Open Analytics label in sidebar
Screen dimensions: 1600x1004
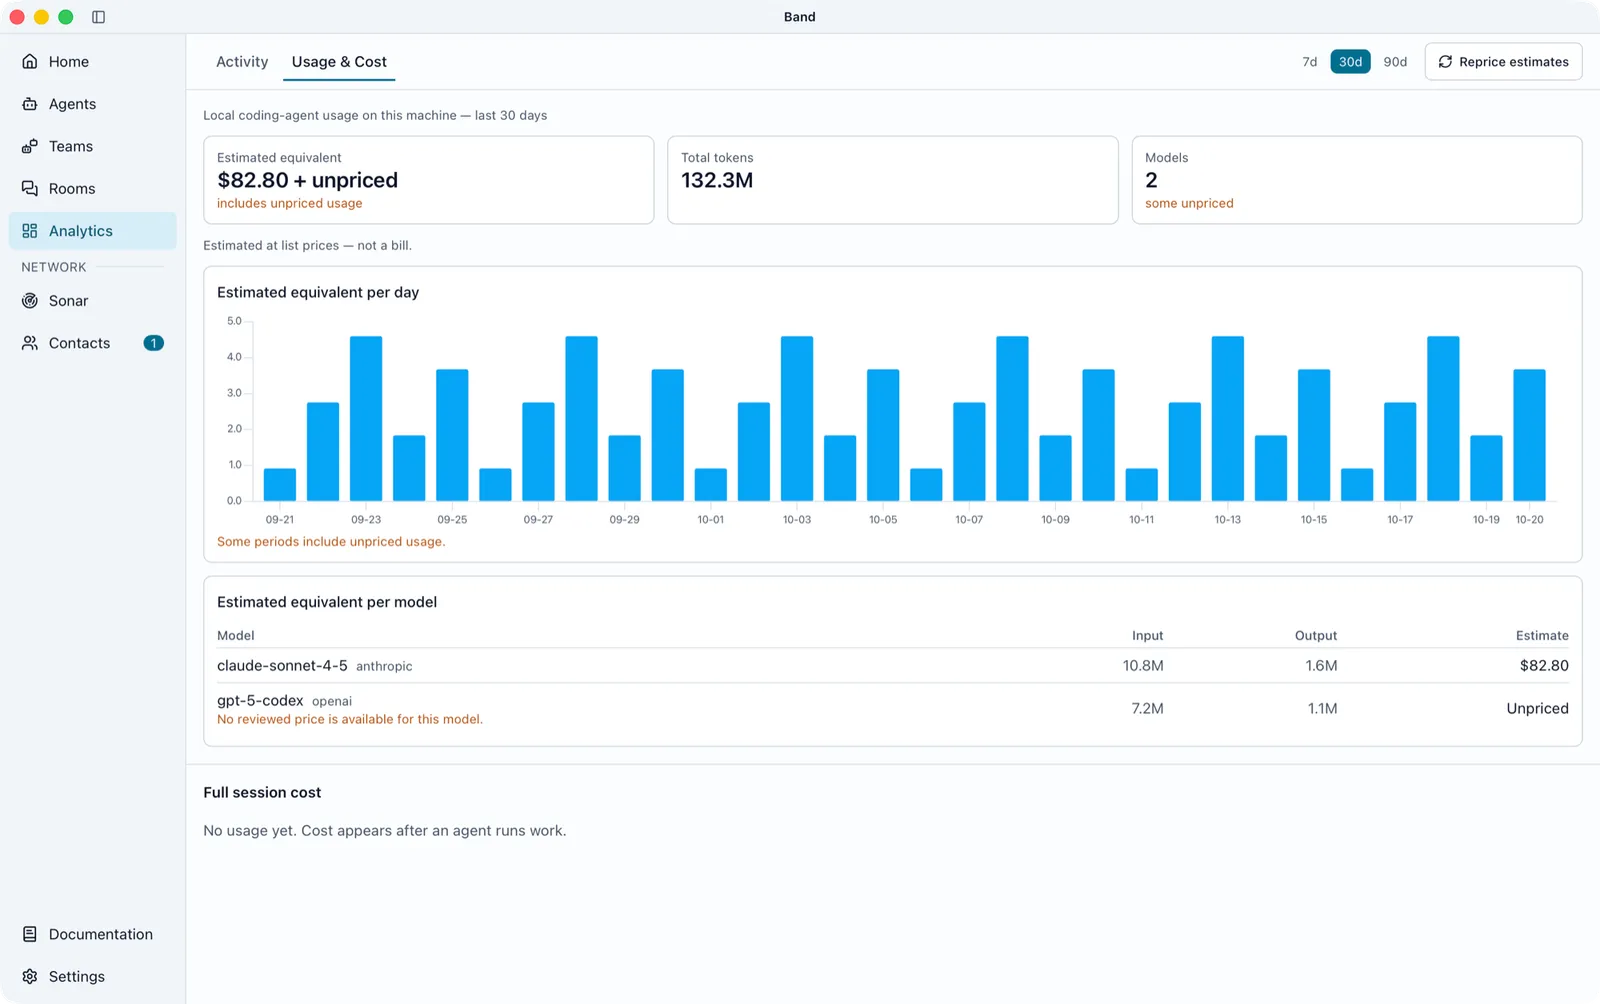[x=81, y=231]
